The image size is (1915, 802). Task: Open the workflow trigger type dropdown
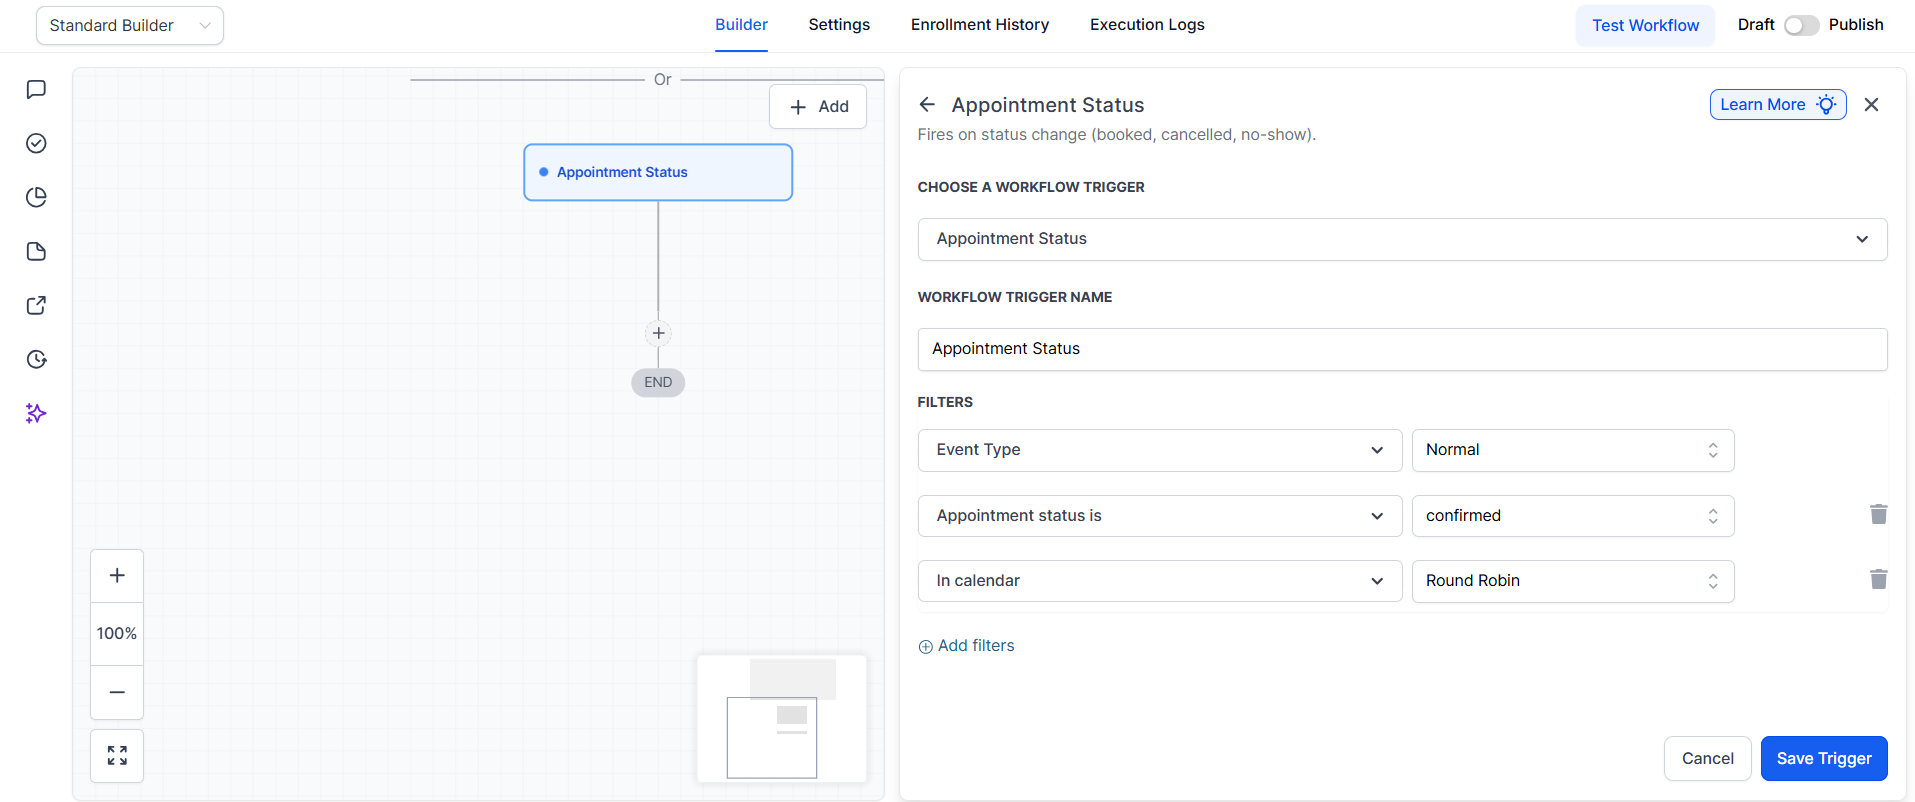1402,239
